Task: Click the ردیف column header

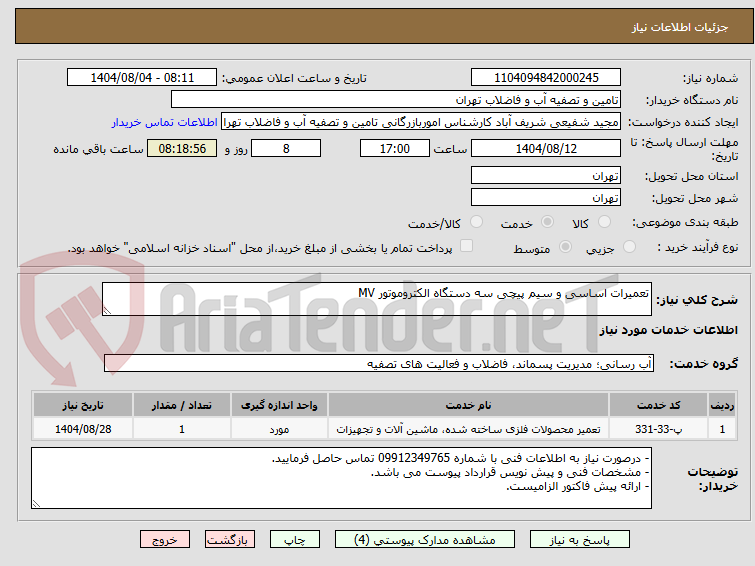Action: pos(722,405)
